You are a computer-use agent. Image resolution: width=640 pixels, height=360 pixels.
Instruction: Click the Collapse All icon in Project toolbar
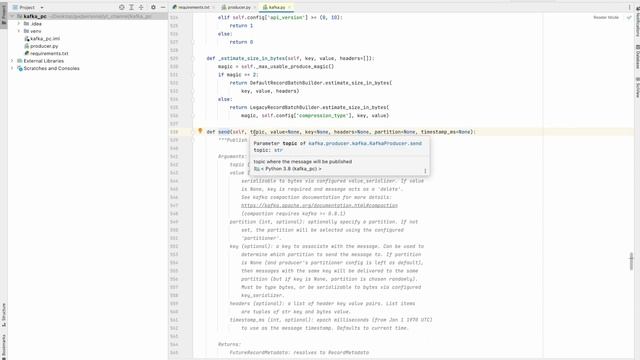141,7
